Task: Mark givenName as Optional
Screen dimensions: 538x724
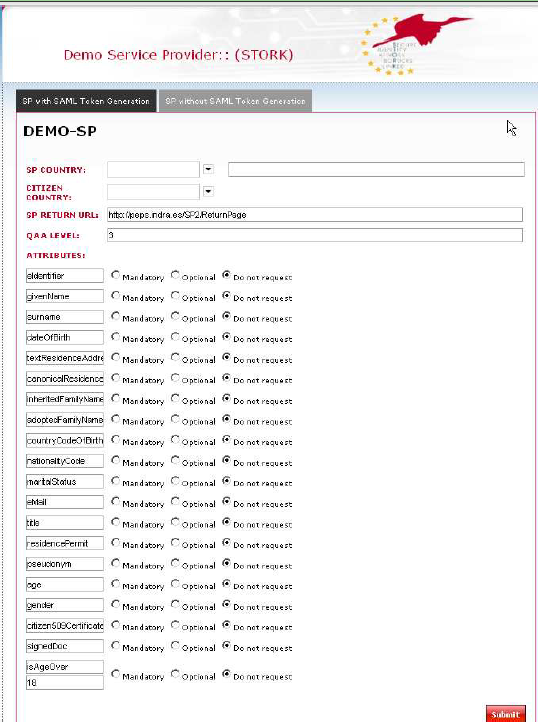Action: [175, 296]
